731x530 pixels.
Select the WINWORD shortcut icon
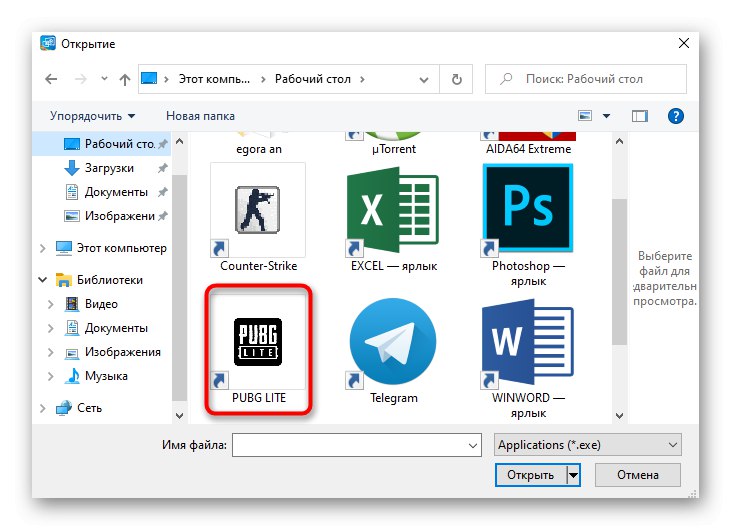point(528,342)
